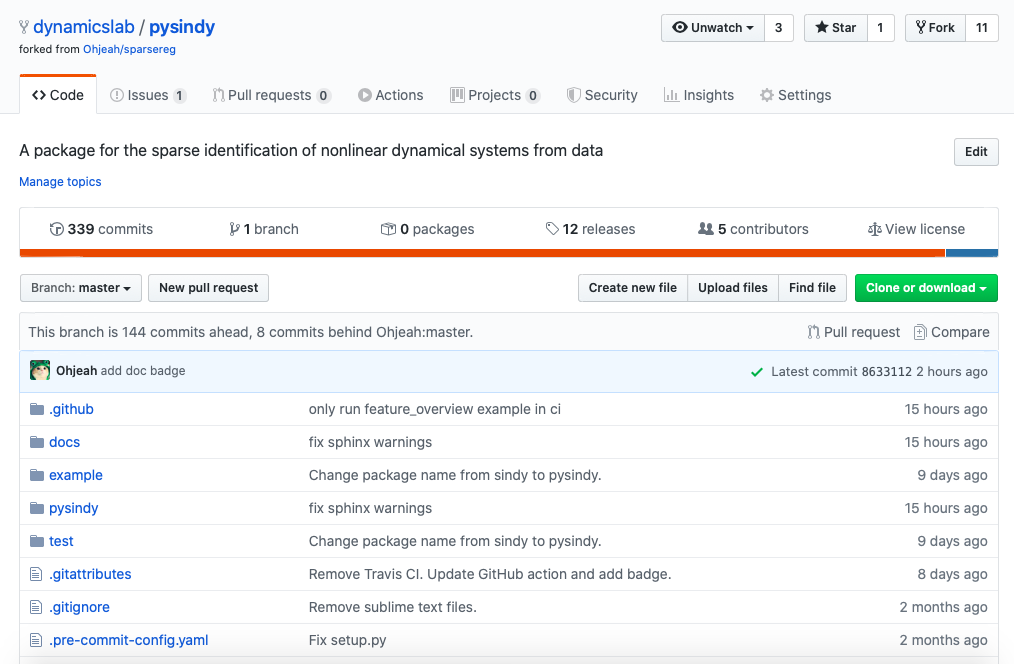
Task: Click the 'add doc badge' commit message
Action: [143, 370]
